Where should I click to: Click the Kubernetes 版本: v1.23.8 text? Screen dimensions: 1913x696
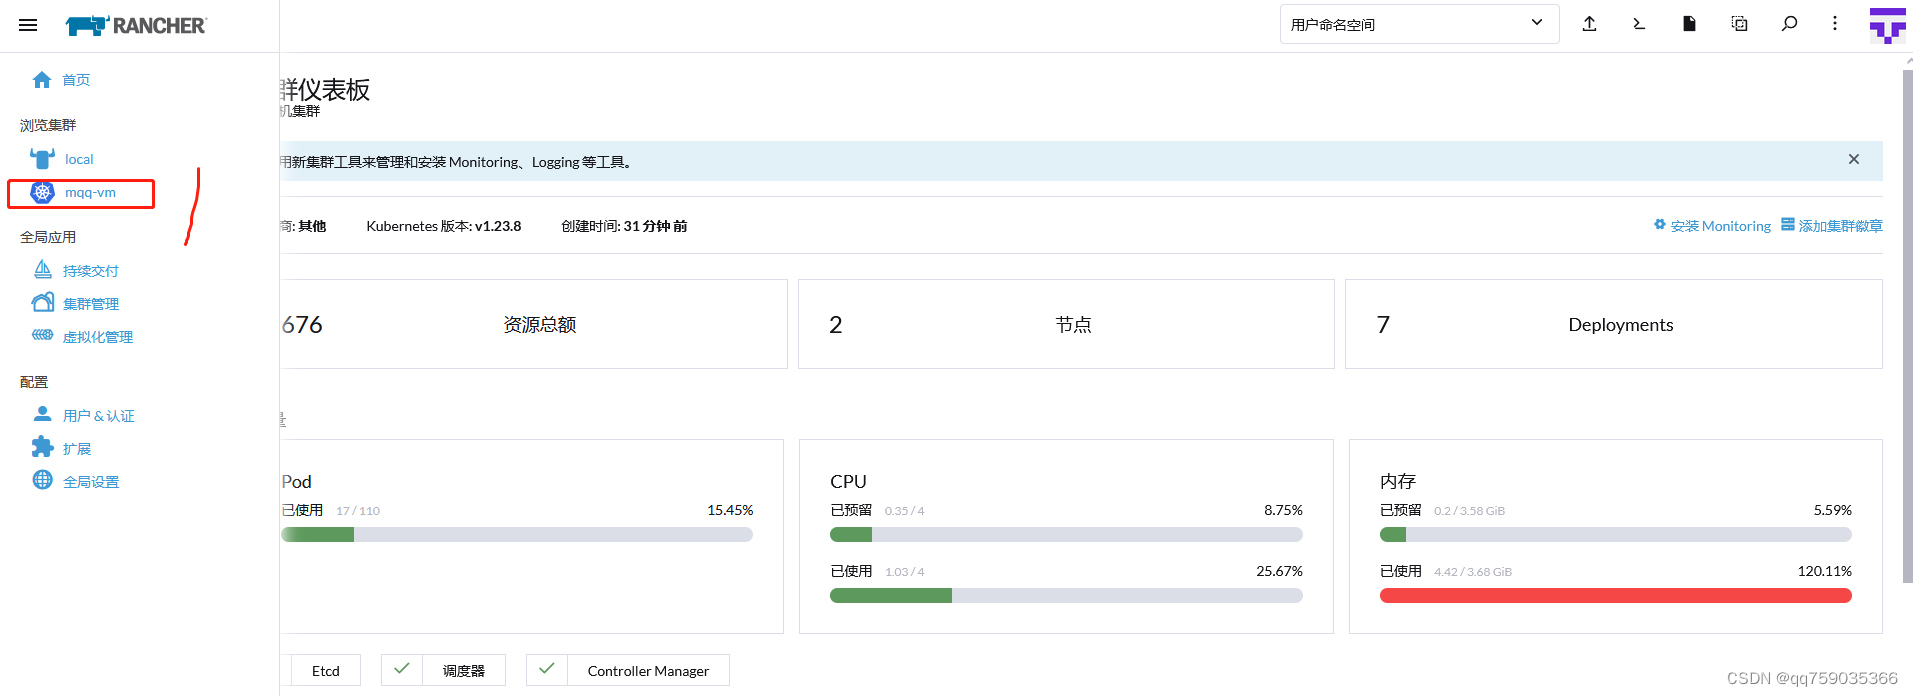[x=444, y=226]
